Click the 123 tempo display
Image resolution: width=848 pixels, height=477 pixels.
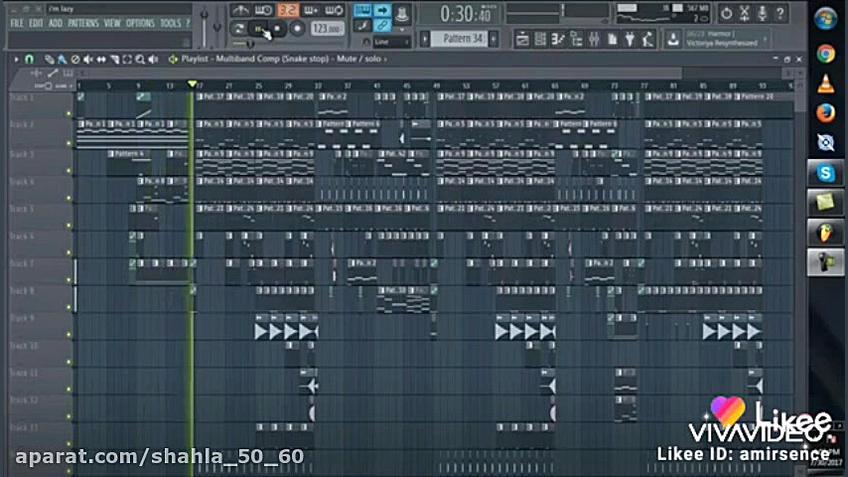pos(327,29)
